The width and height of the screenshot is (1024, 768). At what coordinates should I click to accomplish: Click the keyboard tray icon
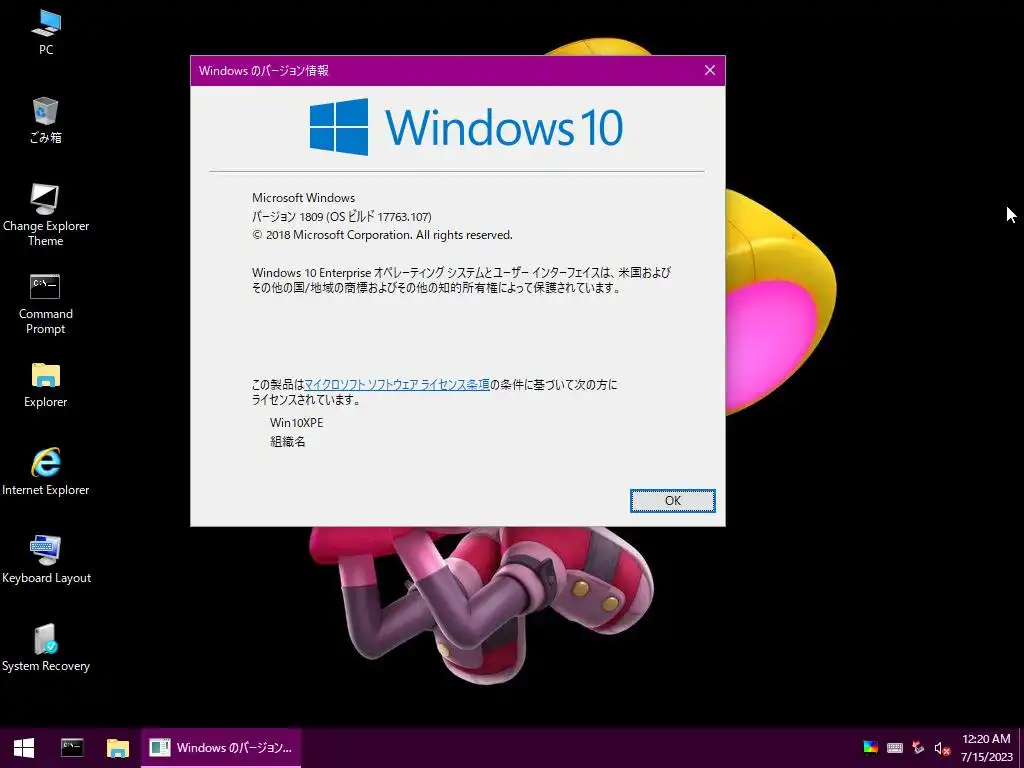[x=895, y=748]
